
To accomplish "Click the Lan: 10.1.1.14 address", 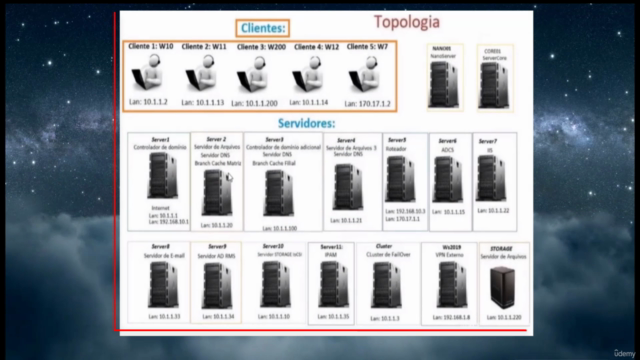I will tap(309, 103).
